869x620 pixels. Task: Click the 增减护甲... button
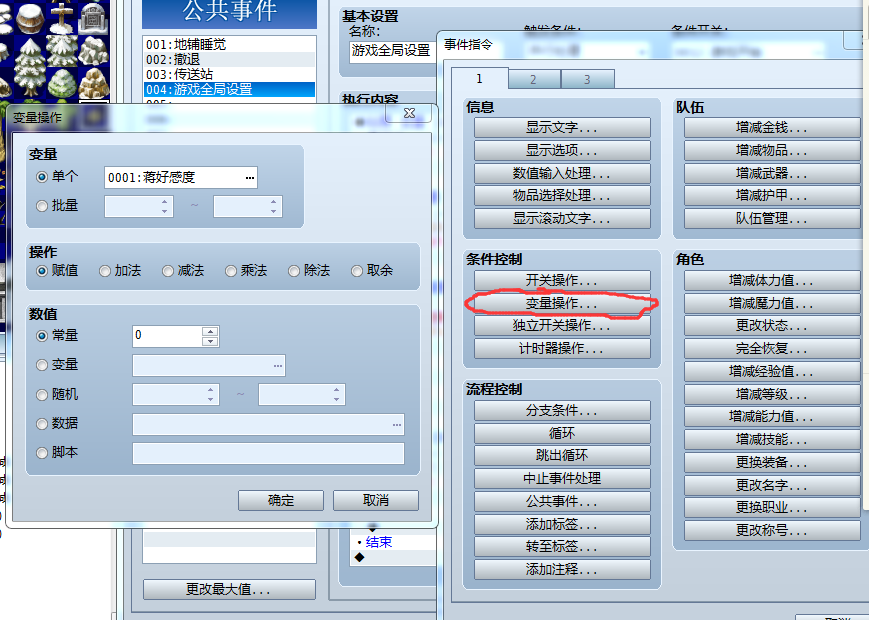(x=772, y=196)
